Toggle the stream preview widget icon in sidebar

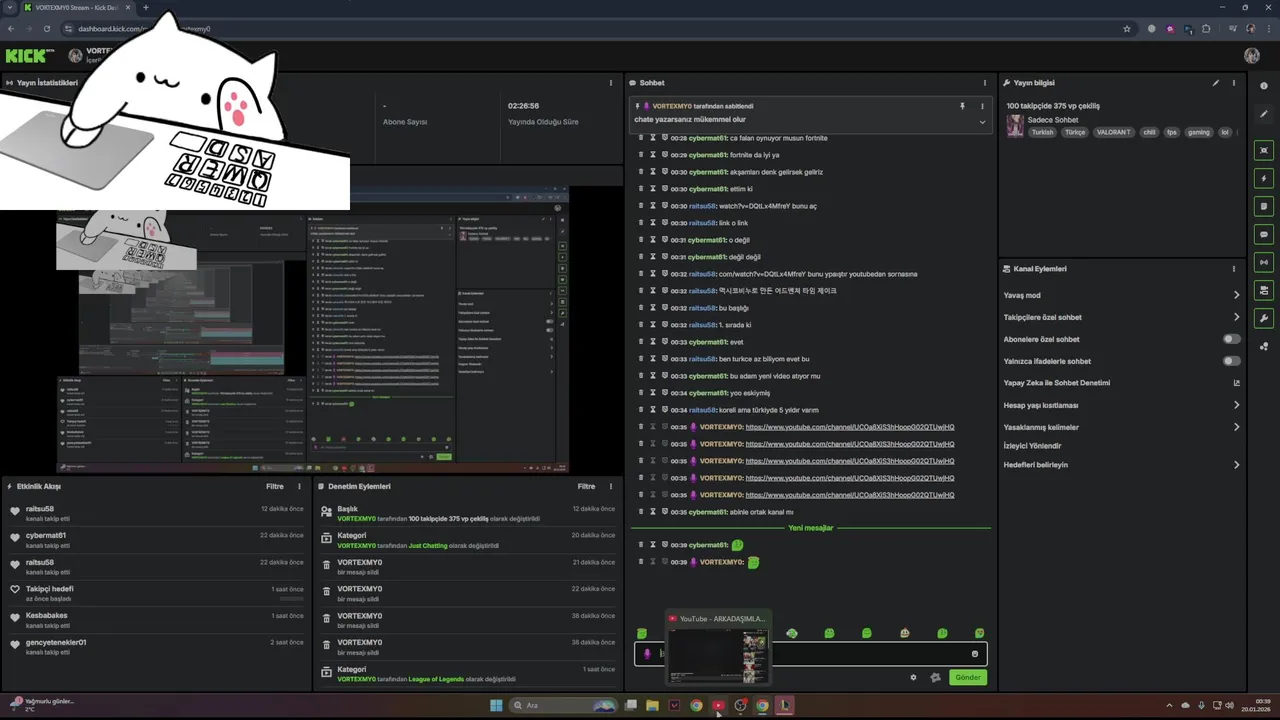coord(1264,150)
